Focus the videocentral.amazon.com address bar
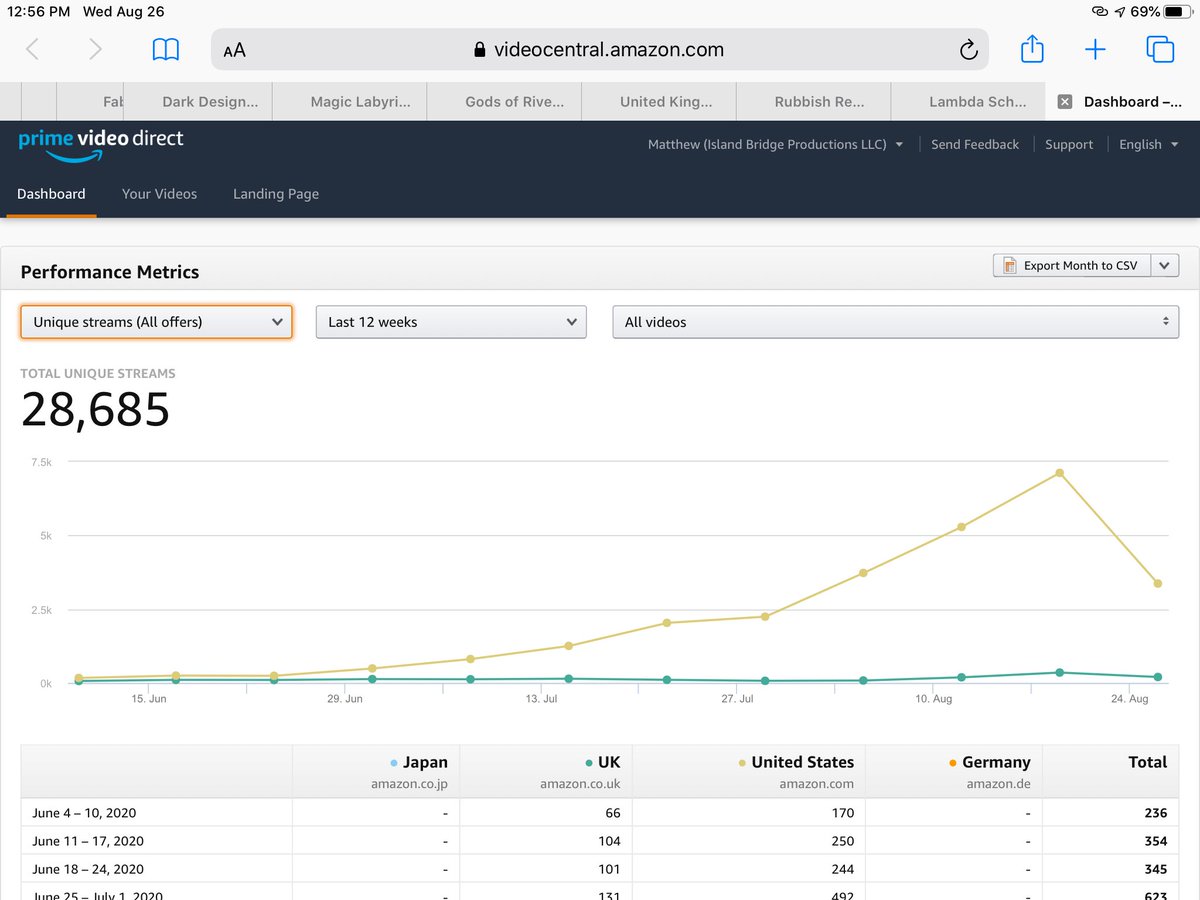The height and width of the screenshot is (900, 1200). click(600, 50)
